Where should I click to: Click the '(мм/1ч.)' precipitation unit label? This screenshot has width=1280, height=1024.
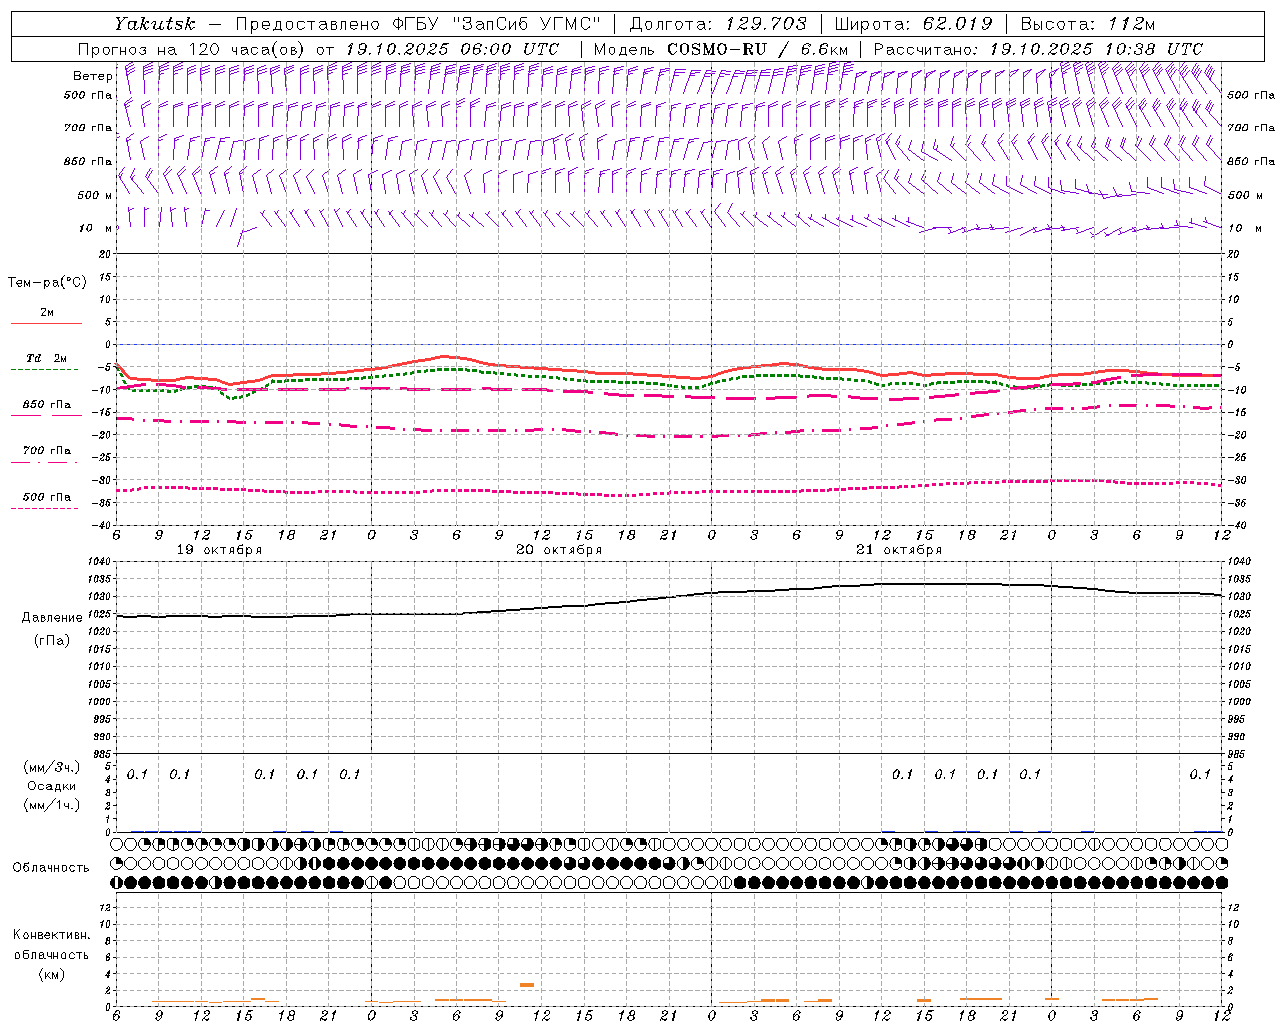pyautogui.click(x=51, y=805)
